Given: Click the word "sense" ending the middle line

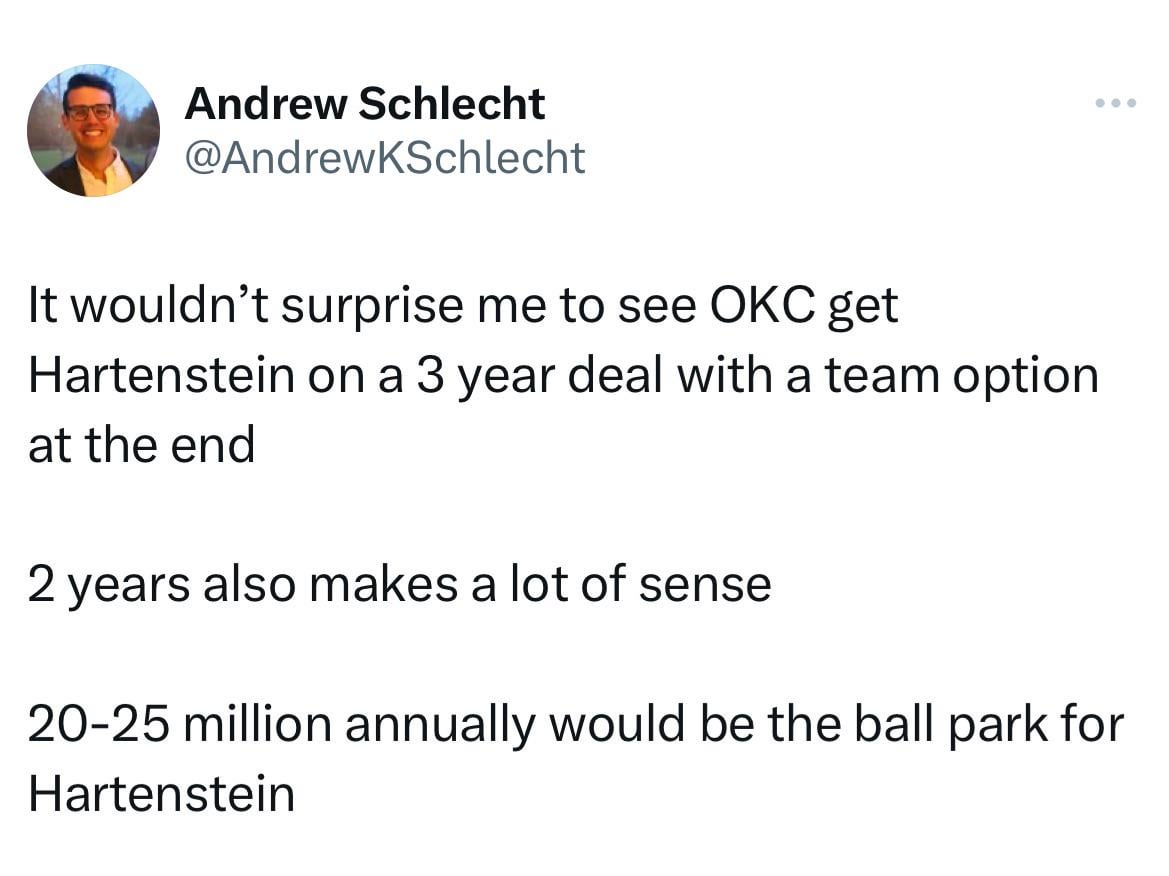Looking at the screenshot, I should point(705,585).
